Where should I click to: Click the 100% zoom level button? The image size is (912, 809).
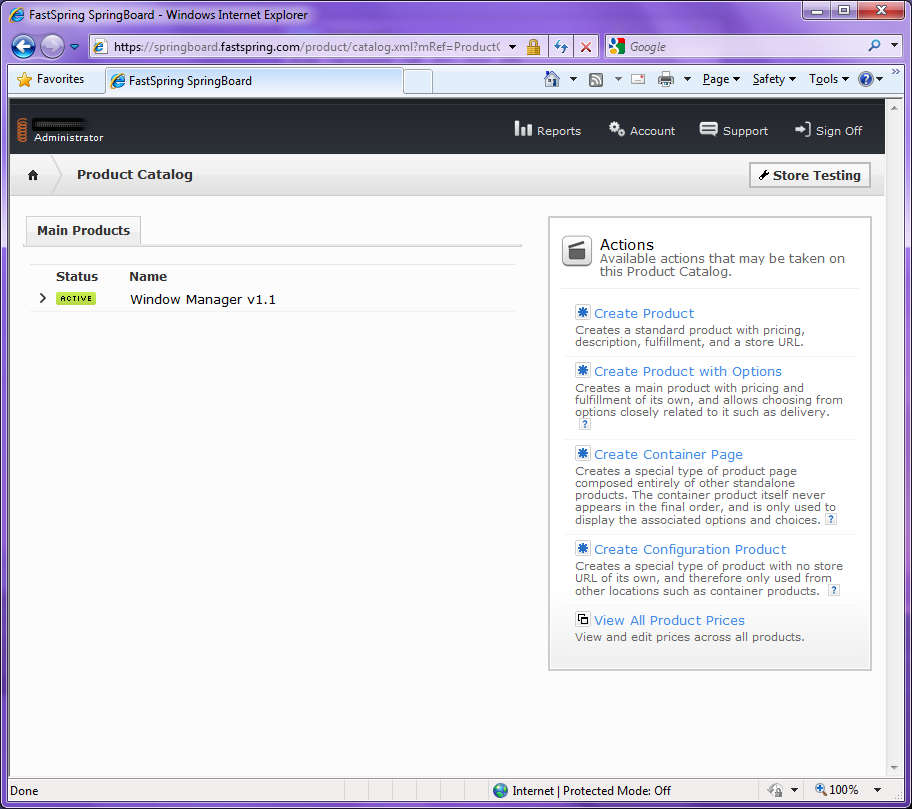pyautogui.click(x=836, y=790)
